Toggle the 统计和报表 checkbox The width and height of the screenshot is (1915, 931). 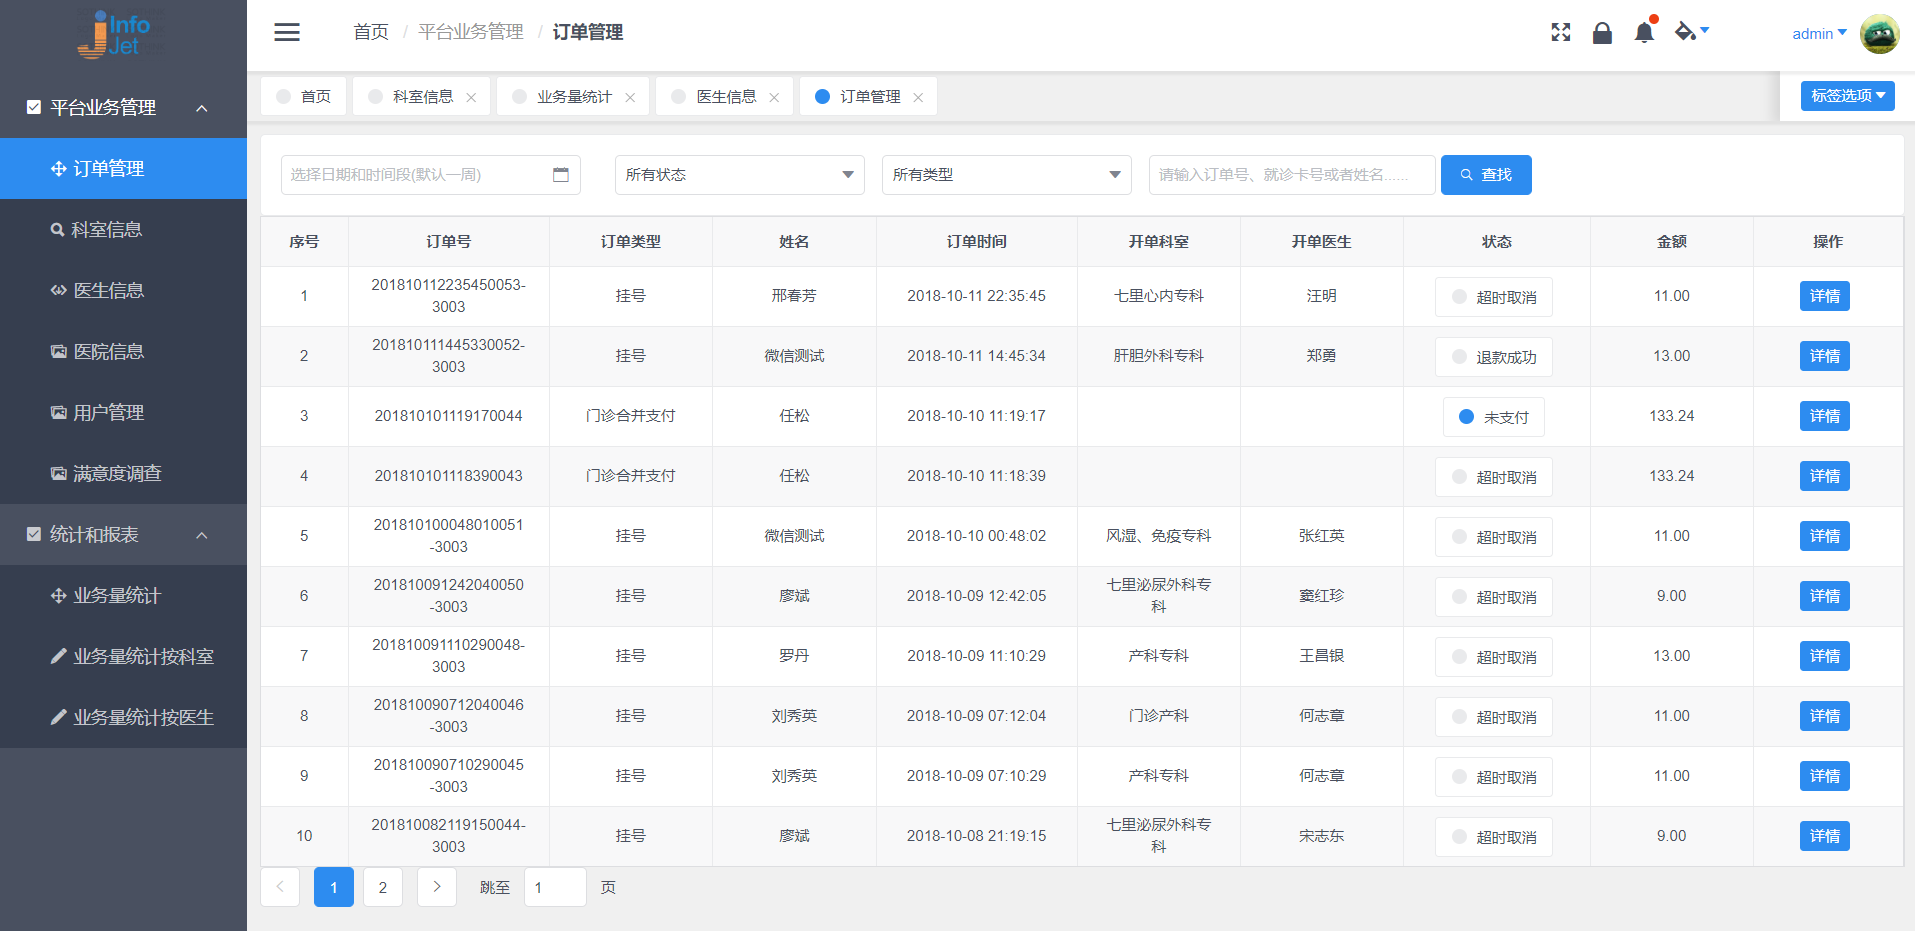click(x=34, y=534)
